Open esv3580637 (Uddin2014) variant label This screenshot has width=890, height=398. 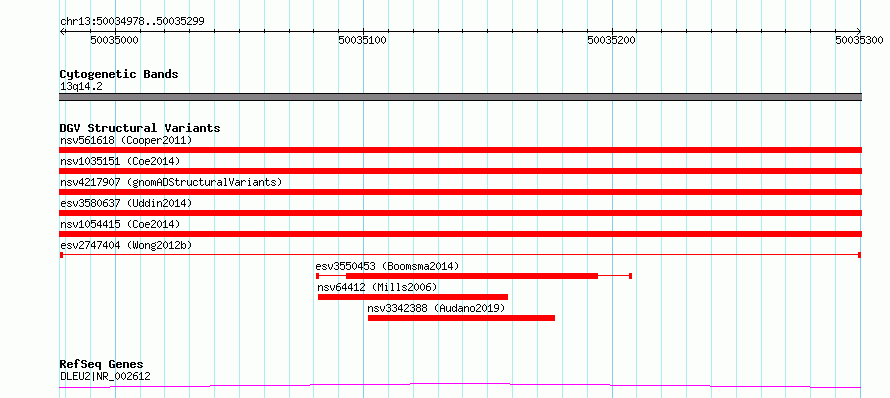click(x=126, y=203)
